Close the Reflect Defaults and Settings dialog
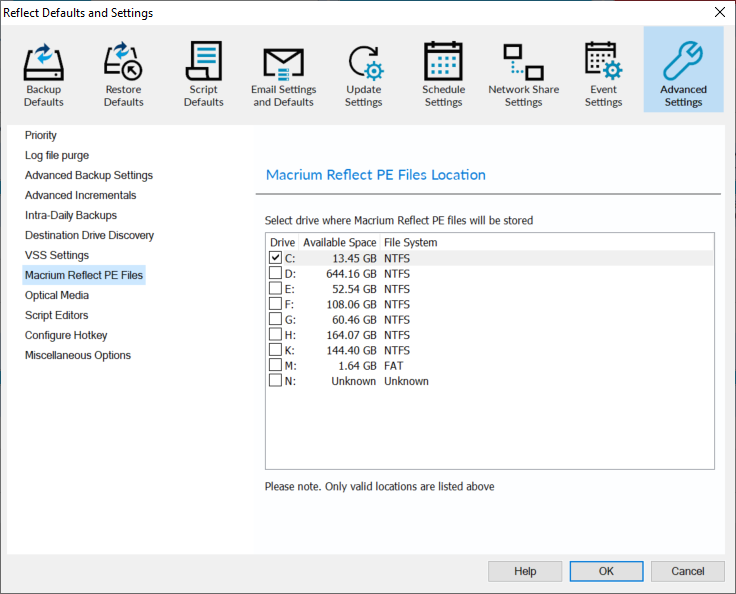The height and width of the screenshot is (594, 736). (720, 12)
